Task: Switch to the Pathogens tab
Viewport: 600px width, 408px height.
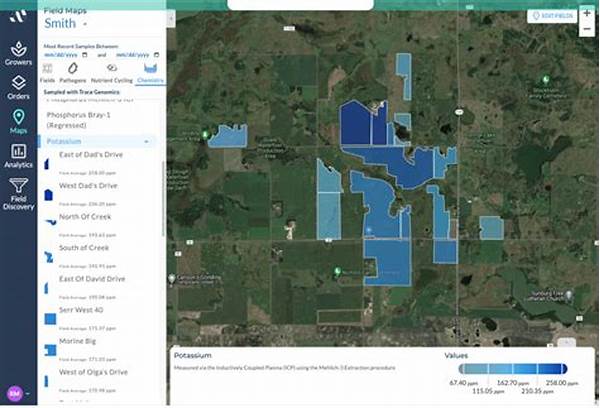Action: point(73,72)
